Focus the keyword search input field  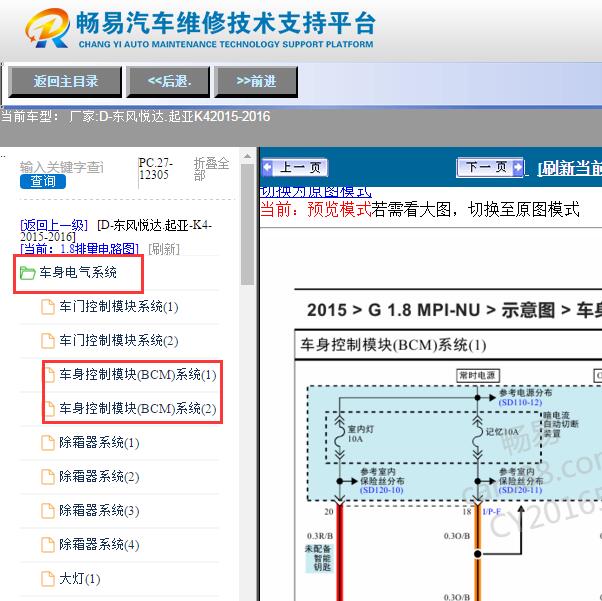pos(62,167)
